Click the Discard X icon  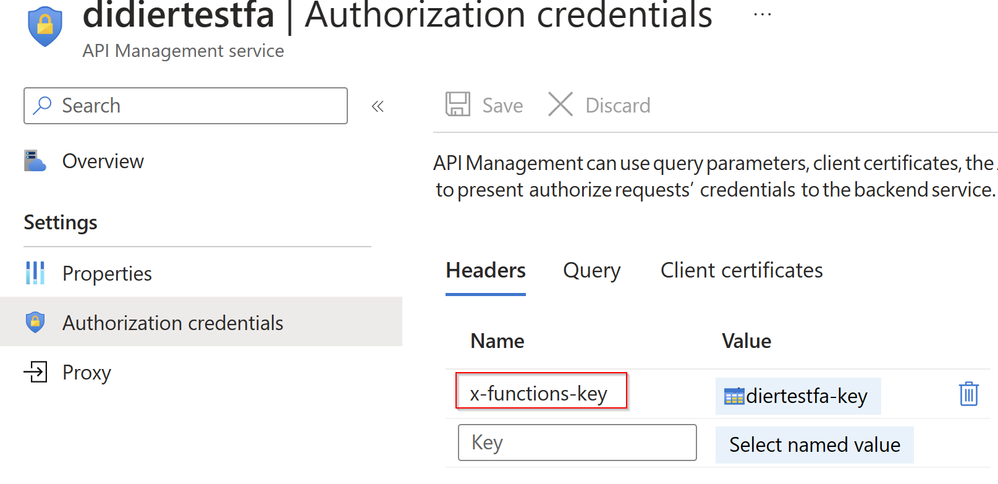click(x=561, y=105)
